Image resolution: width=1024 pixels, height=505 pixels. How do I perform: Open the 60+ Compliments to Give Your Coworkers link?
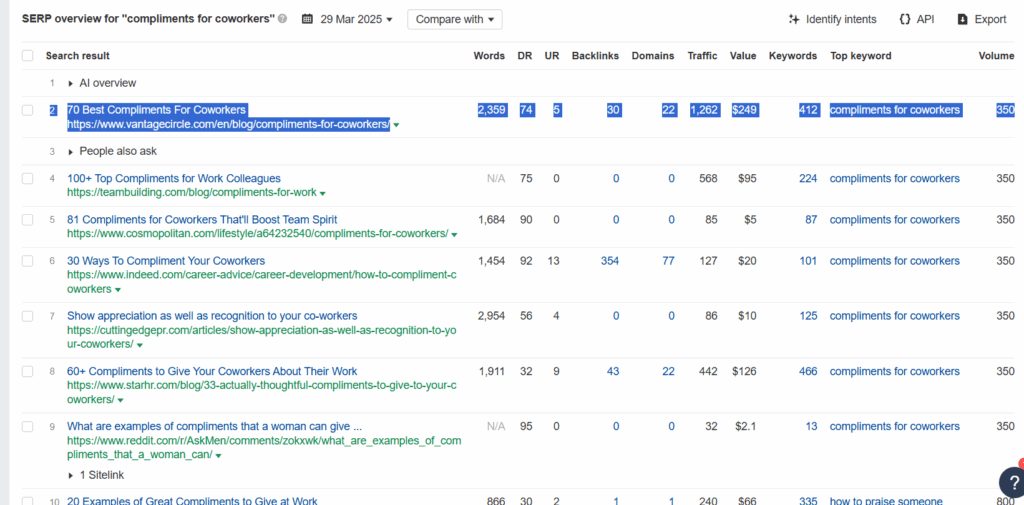tap(212, 371)
